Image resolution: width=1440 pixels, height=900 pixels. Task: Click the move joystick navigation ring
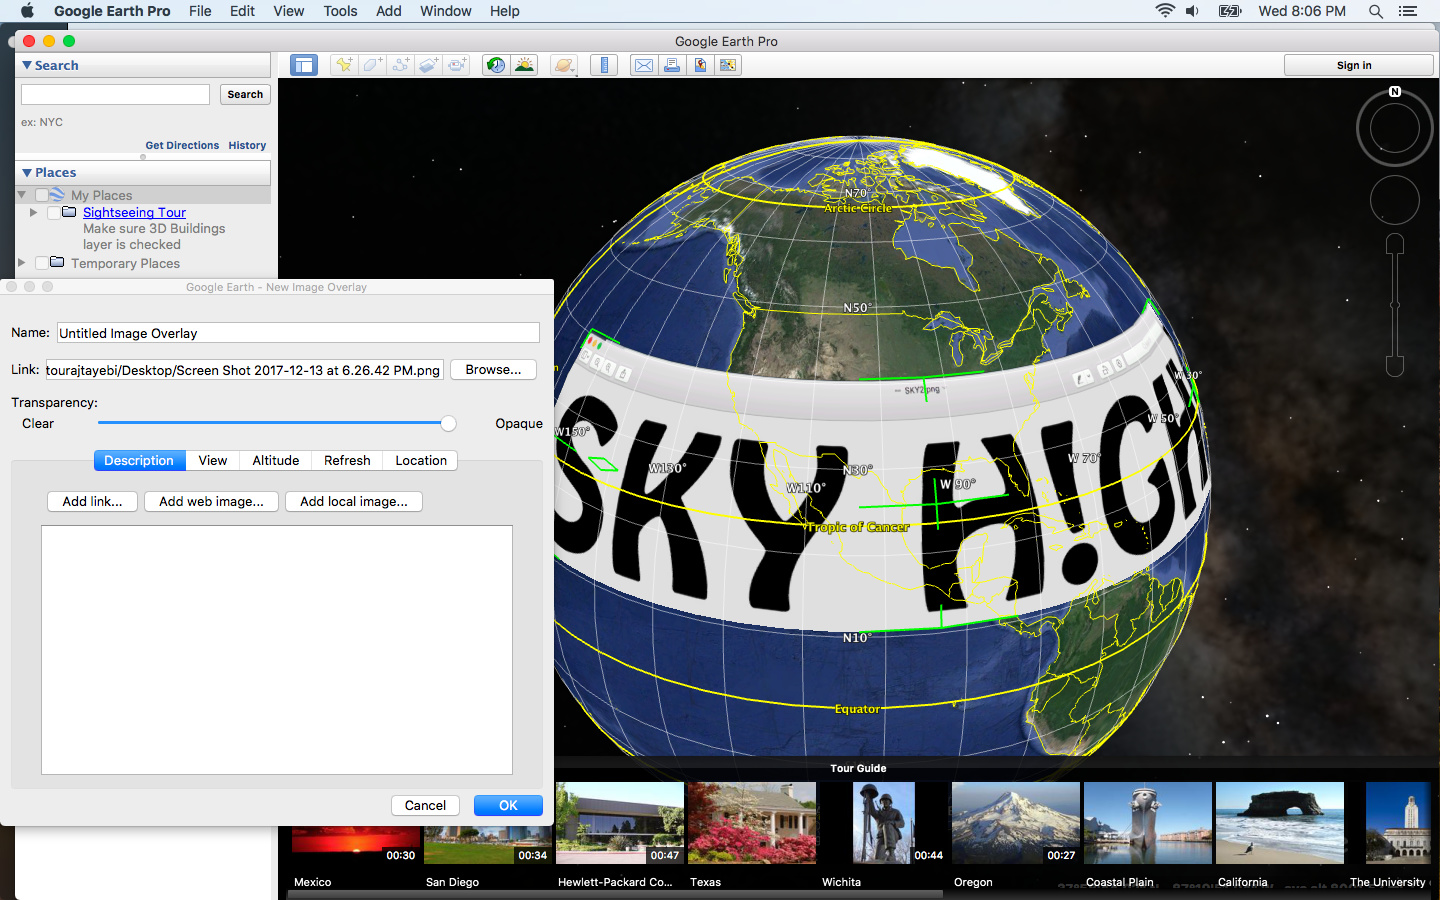point(1395,200)
